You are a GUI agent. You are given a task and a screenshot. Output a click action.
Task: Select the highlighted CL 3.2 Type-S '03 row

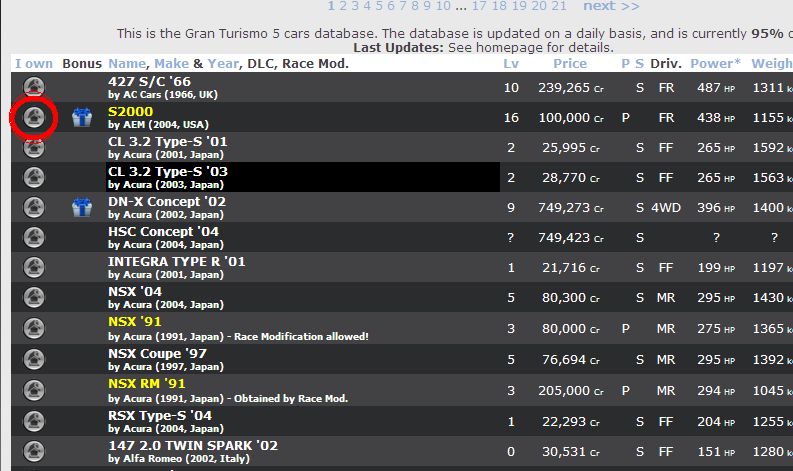coord(303,177)
